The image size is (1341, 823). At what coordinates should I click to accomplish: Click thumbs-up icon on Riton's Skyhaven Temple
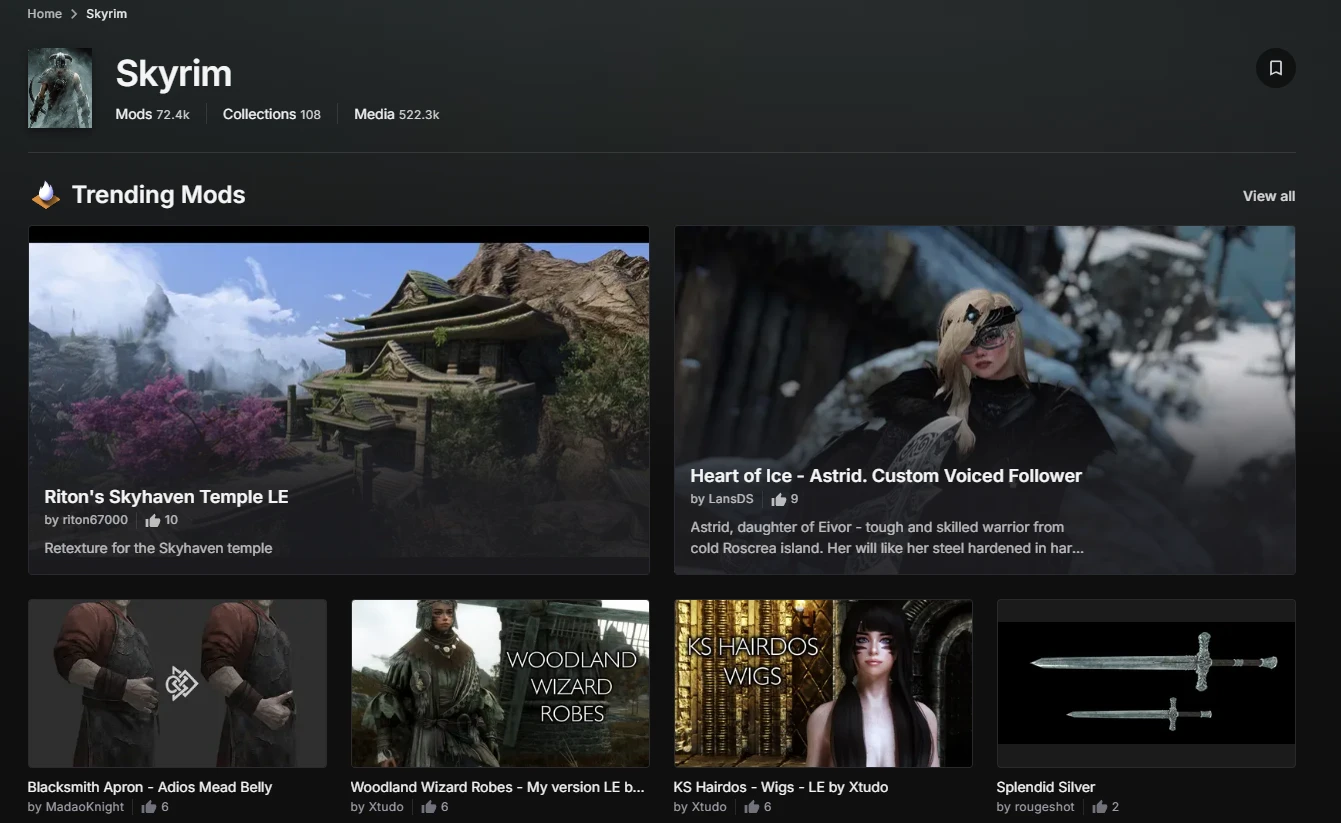point(153,520)
